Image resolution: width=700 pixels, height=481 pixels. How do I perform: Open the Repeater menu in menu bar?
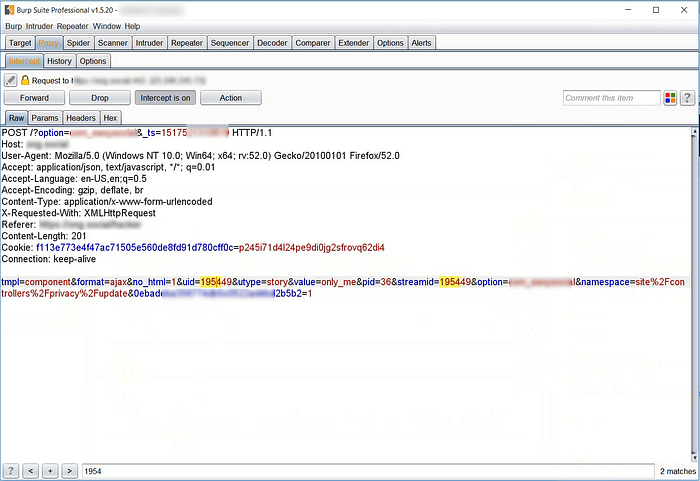click(72, 26)
